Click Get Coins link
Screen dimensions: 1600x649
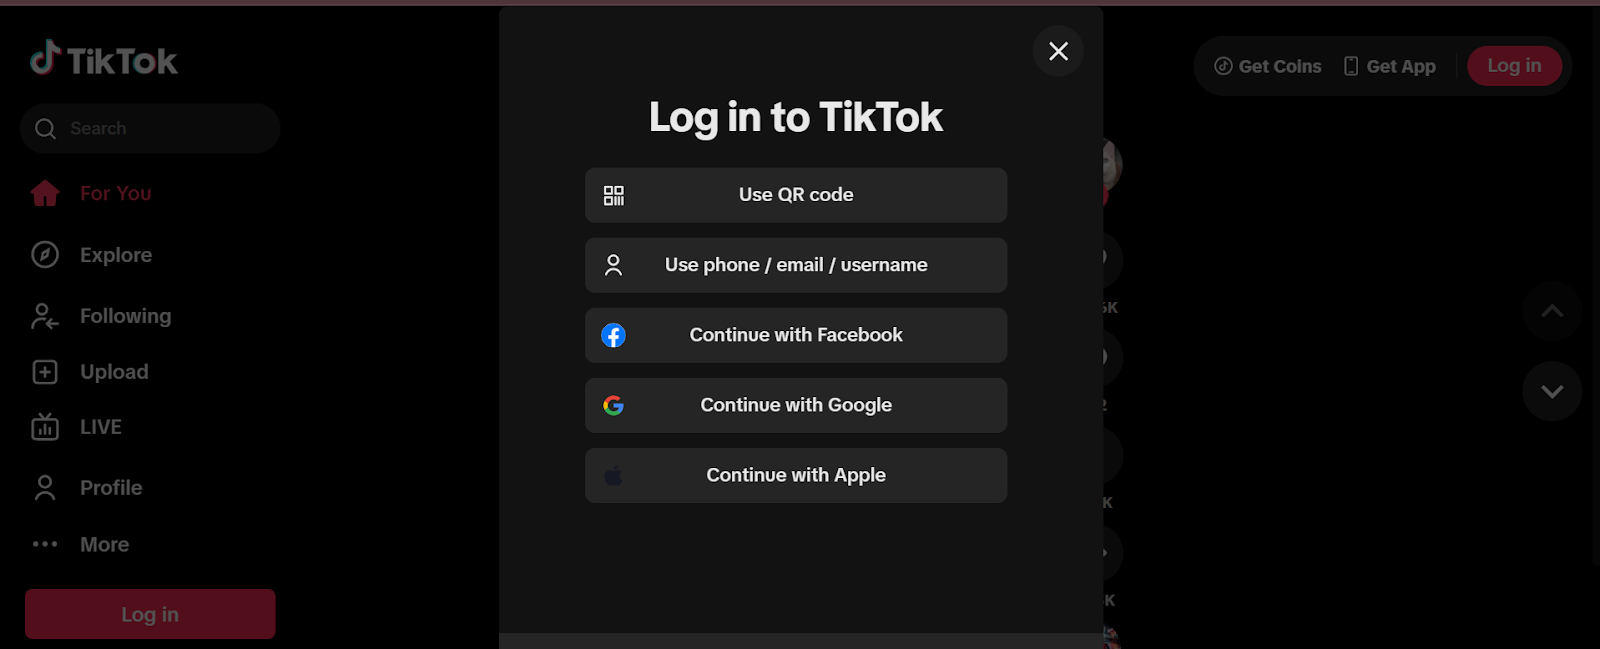coord(1268,66)
